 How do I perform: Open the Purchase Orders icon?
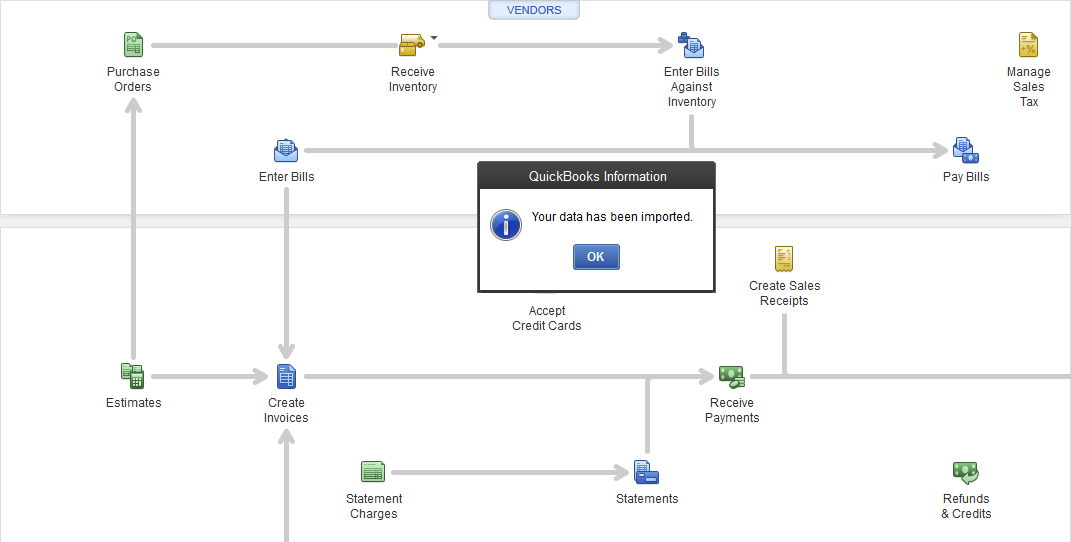point(133,45)
